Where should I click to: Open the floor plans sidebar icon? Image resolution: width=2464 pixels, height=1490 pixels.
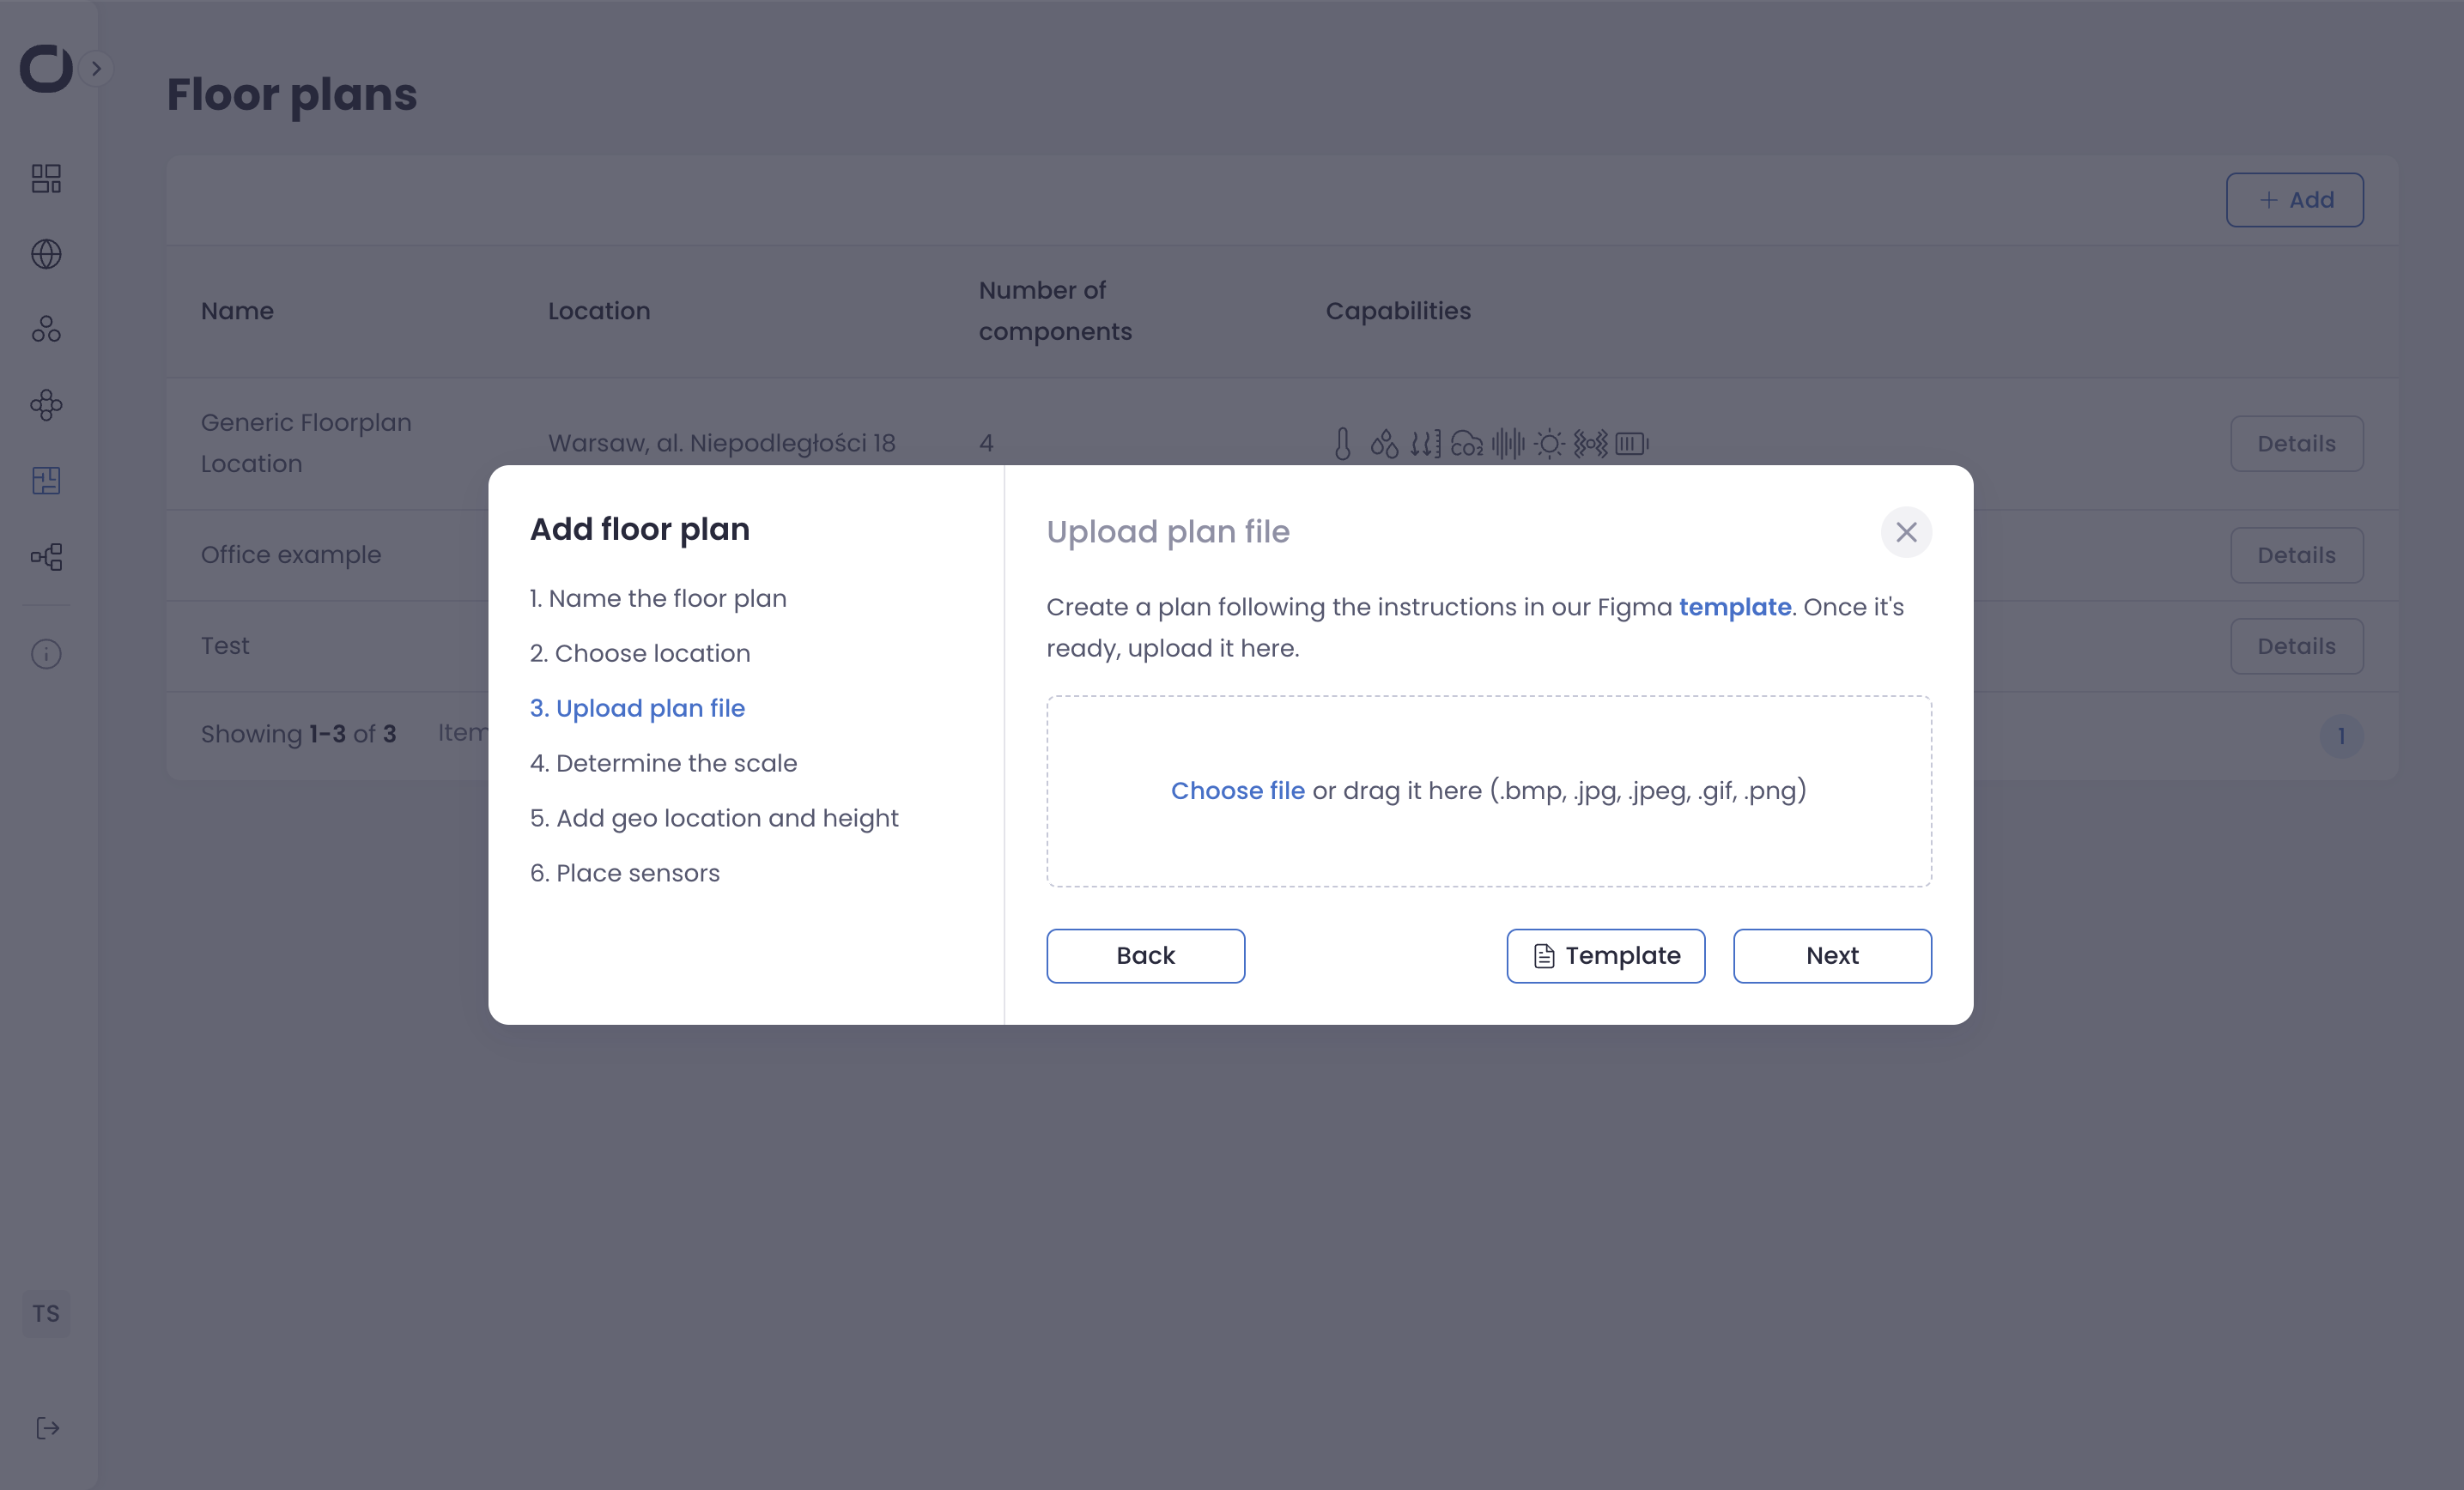pyautogui.click(x=46, y=481)
